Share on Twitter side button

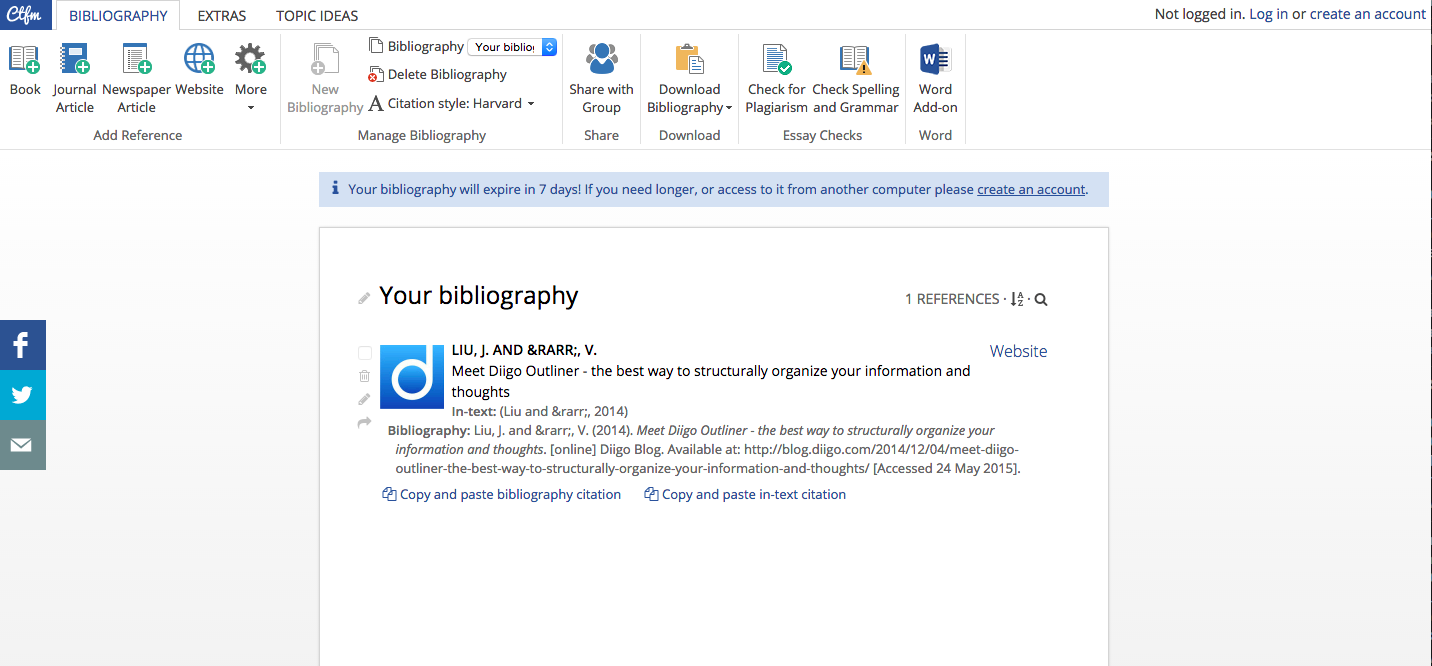[x=23, y=395]
